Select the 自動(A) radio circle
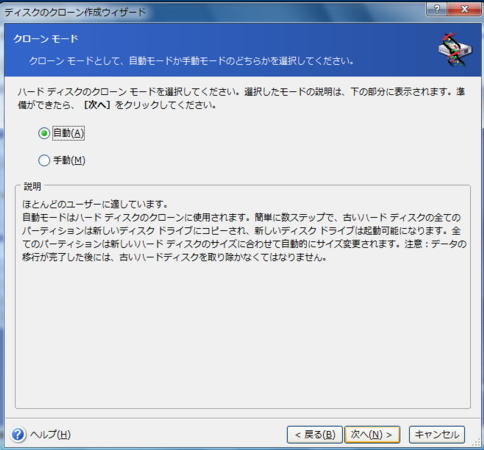This screenshot has height=450, width=484. (x=44, y=133)
